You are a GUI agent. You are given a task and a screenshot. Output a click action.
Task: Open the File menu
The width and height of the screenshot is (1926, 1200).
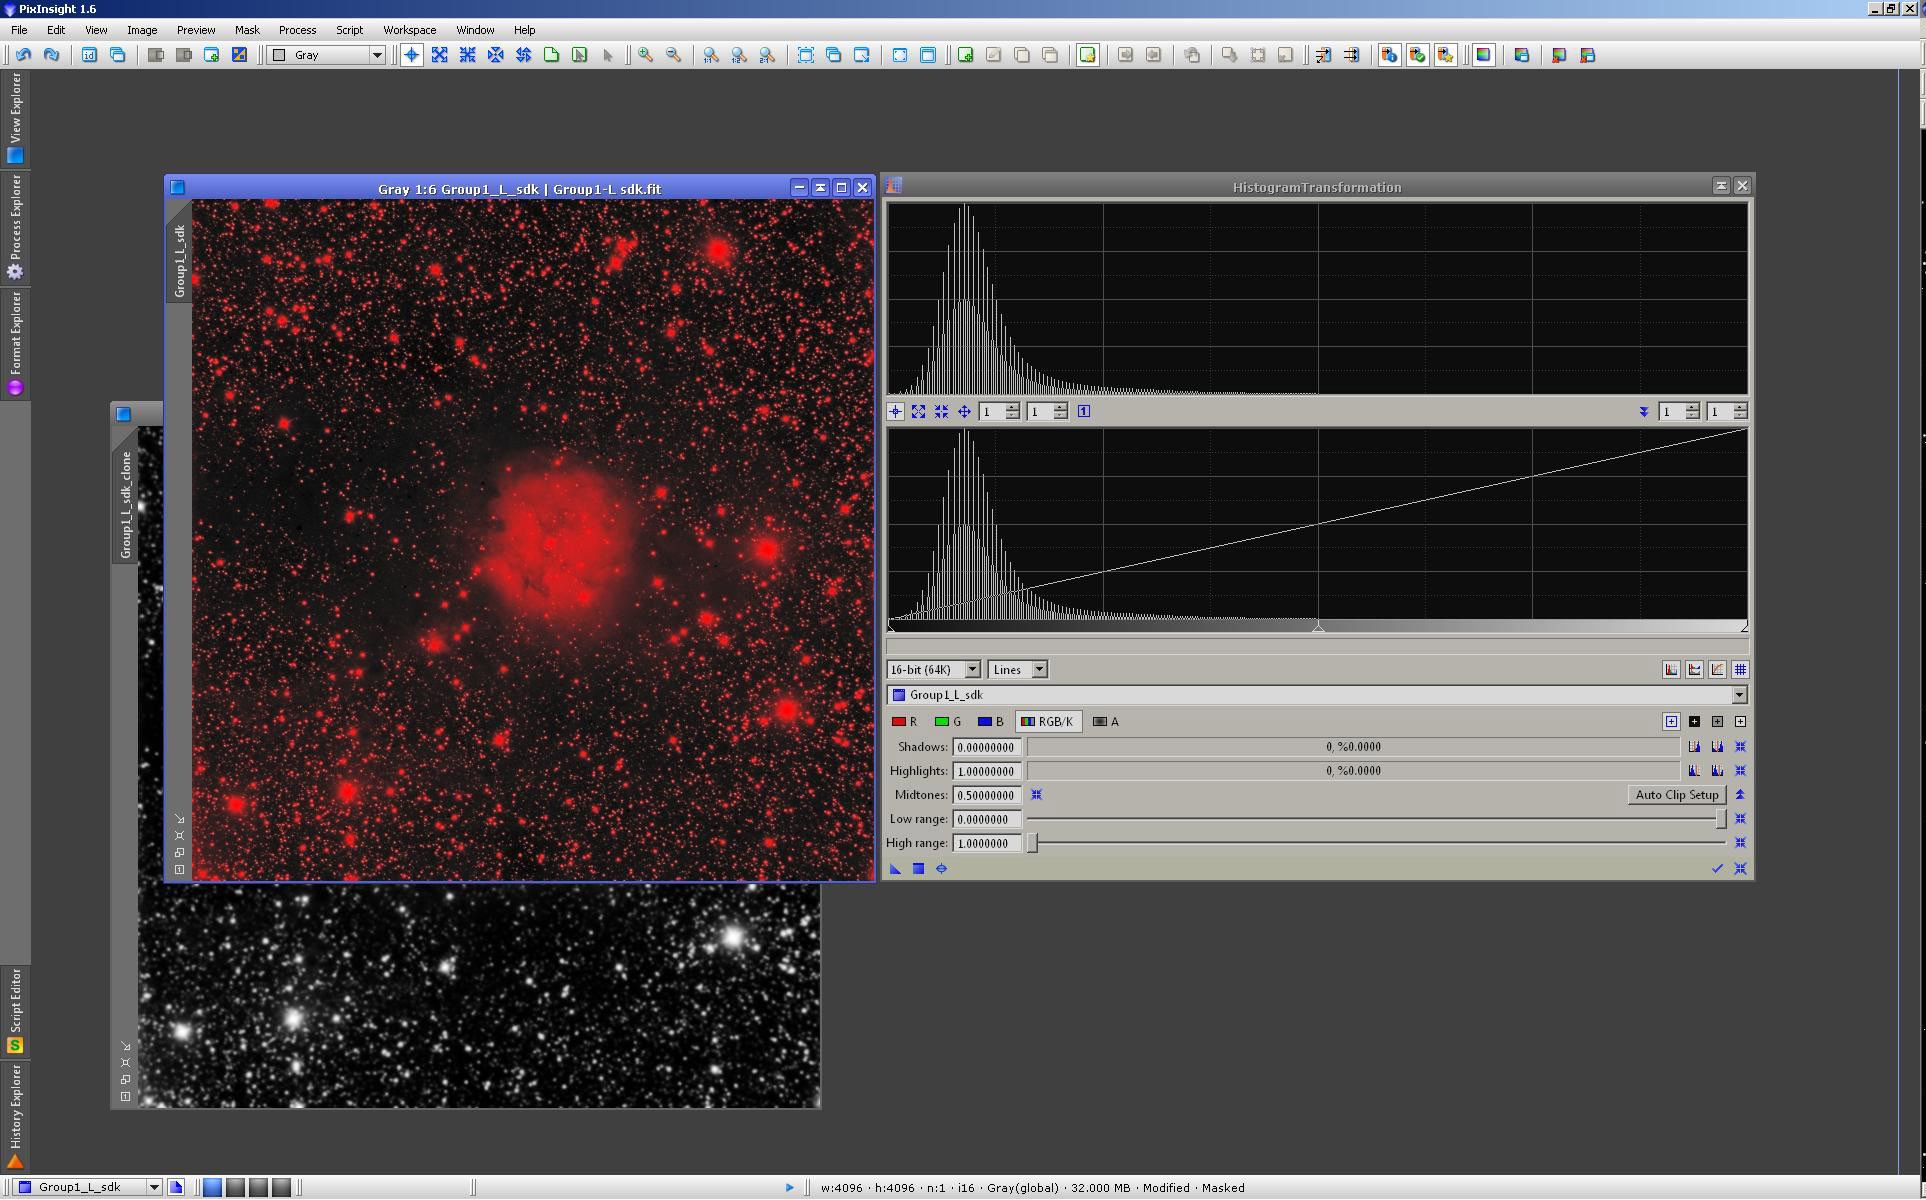coord(19,30)
